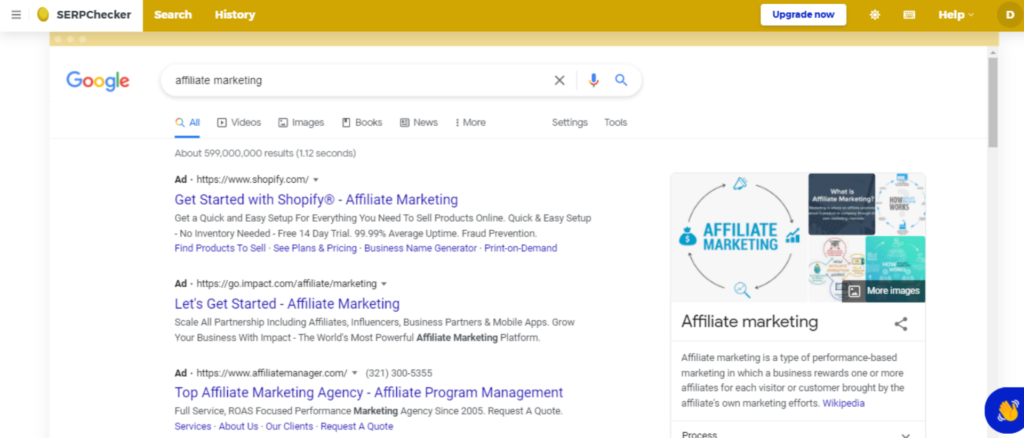1024x438 pixels.
Task: Open the Our Clients sitelink
Action: point(289,426)
